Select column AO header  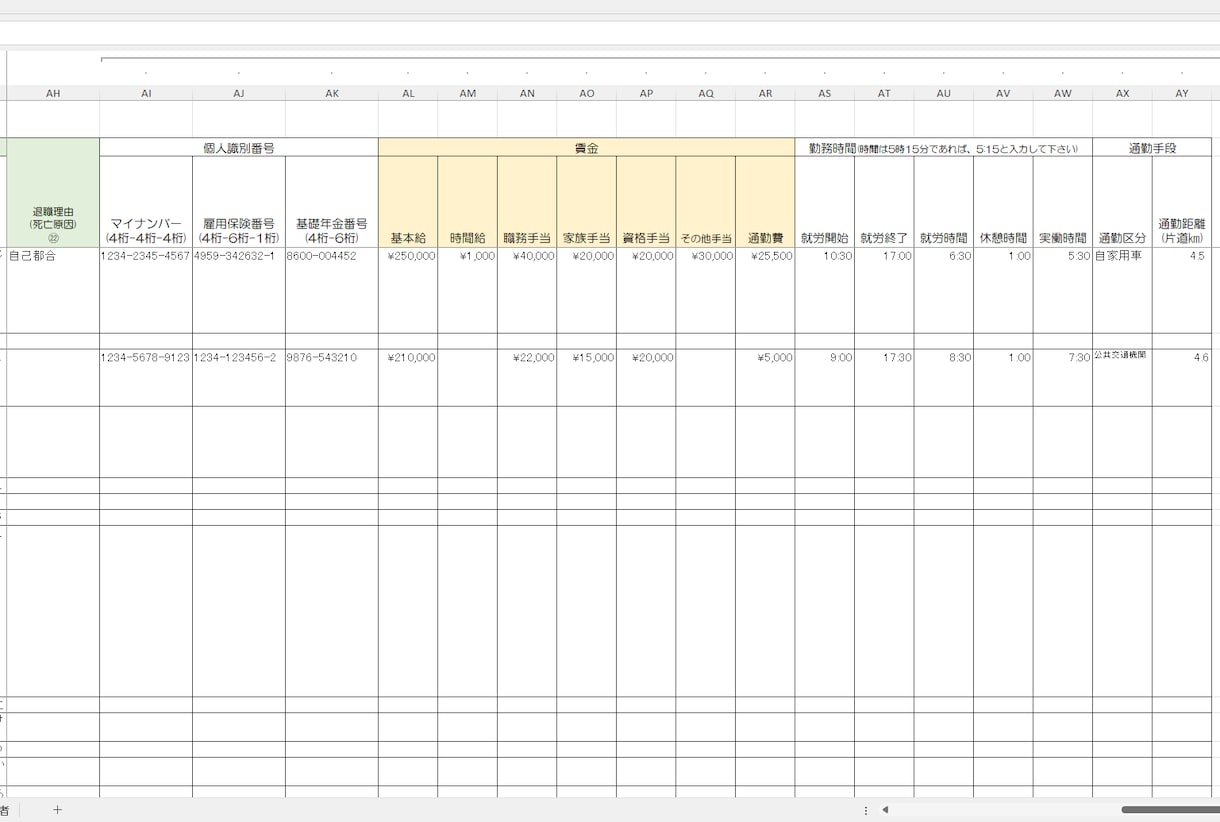click(587, 93)
